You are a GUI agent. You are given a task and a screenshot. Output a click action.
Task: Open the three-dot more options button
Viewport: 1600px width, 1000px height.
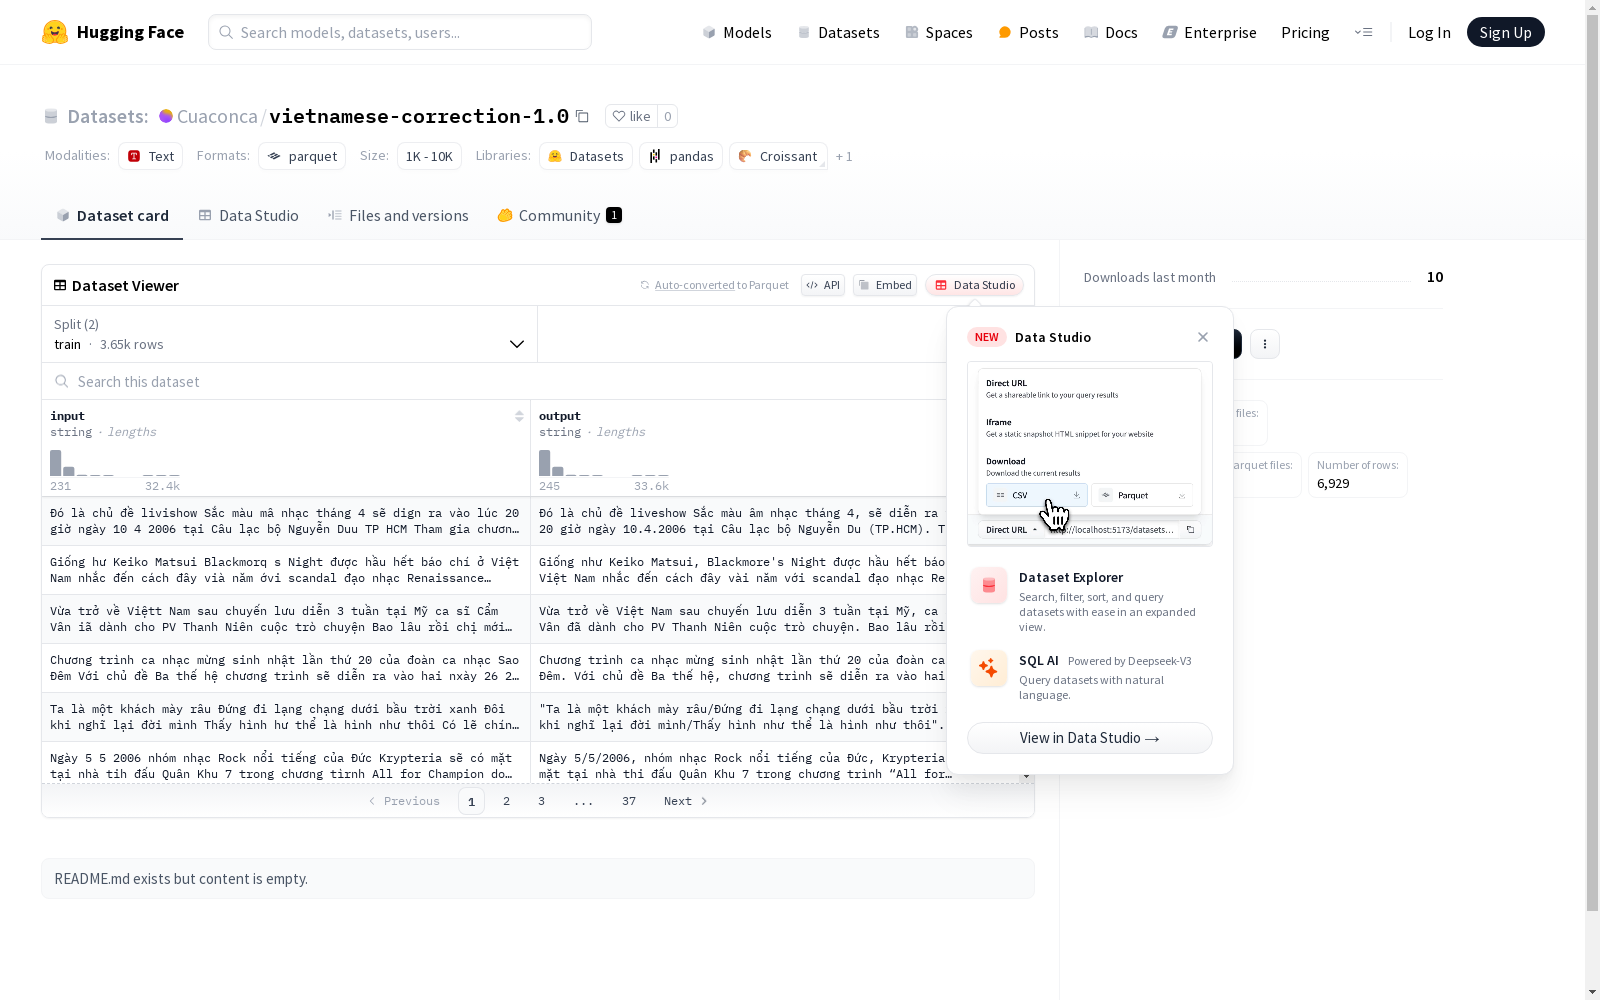coord(1265,344)
